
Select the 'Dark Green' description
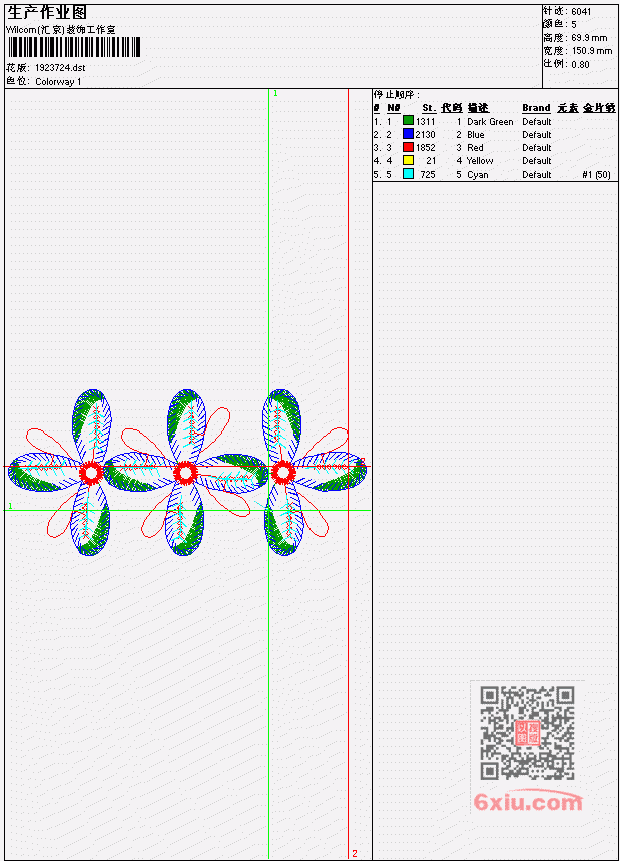[490, 122]
